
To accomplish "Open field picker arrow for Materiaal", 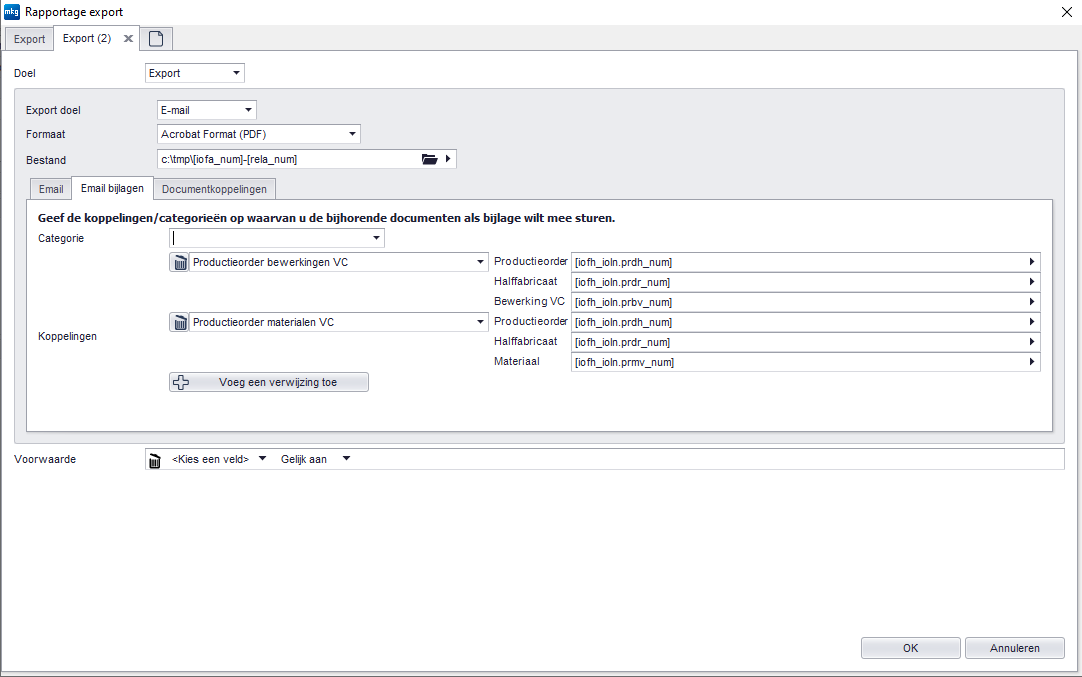I will click(1032, 362).
